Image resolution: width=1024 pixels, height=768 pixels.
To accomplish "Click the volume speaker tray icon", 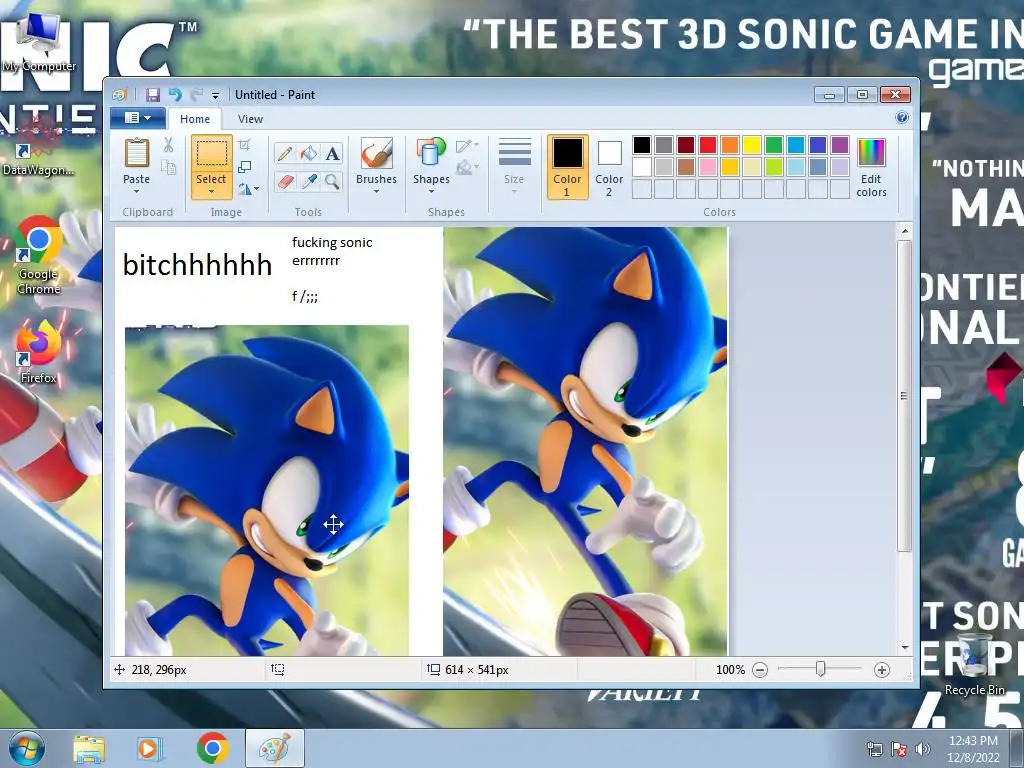I will pyautogui.click(x=923, y=749).
